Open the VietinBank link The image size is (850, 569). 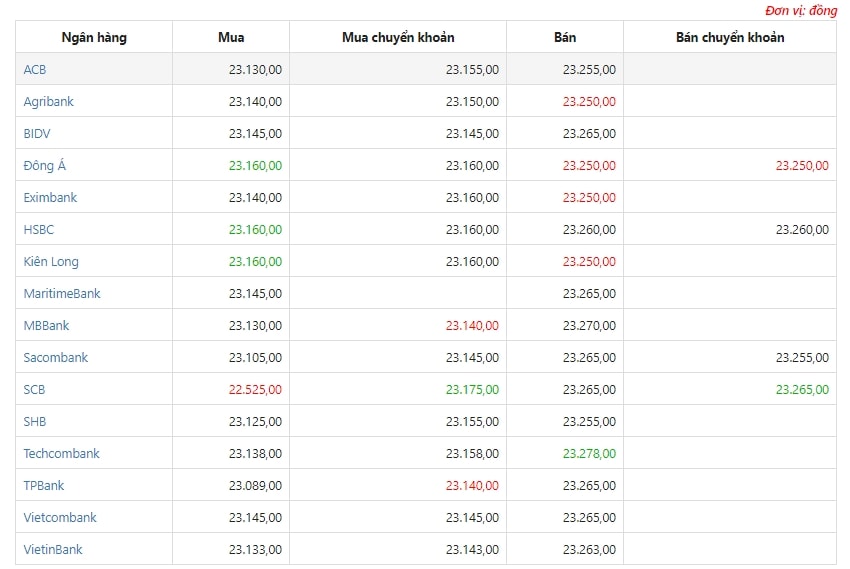[x=53, y=549]
